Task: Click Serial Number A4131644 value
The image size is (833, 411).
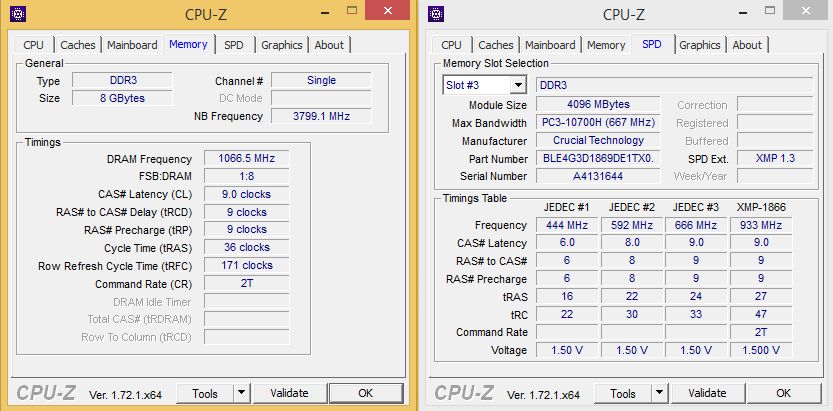Action: point(598,176)
